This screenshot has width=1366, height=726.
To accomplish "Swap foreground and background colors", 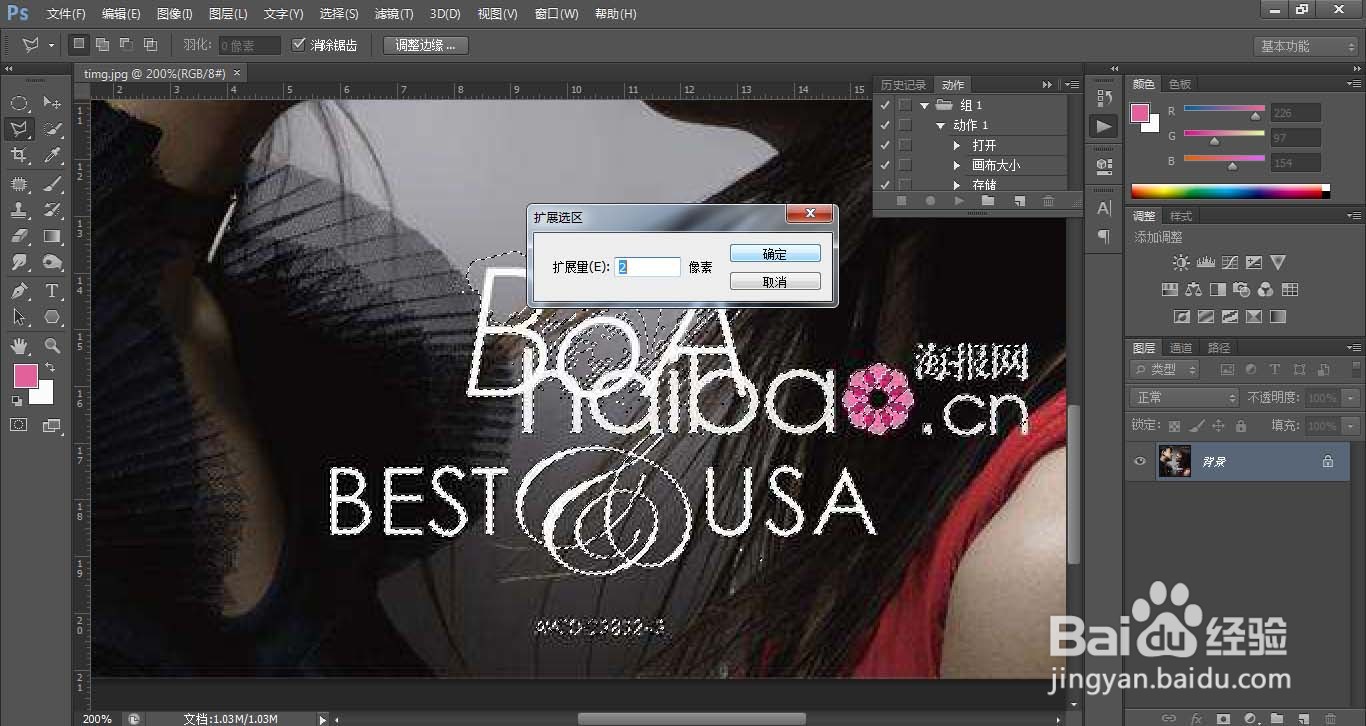I will (50, 368).
